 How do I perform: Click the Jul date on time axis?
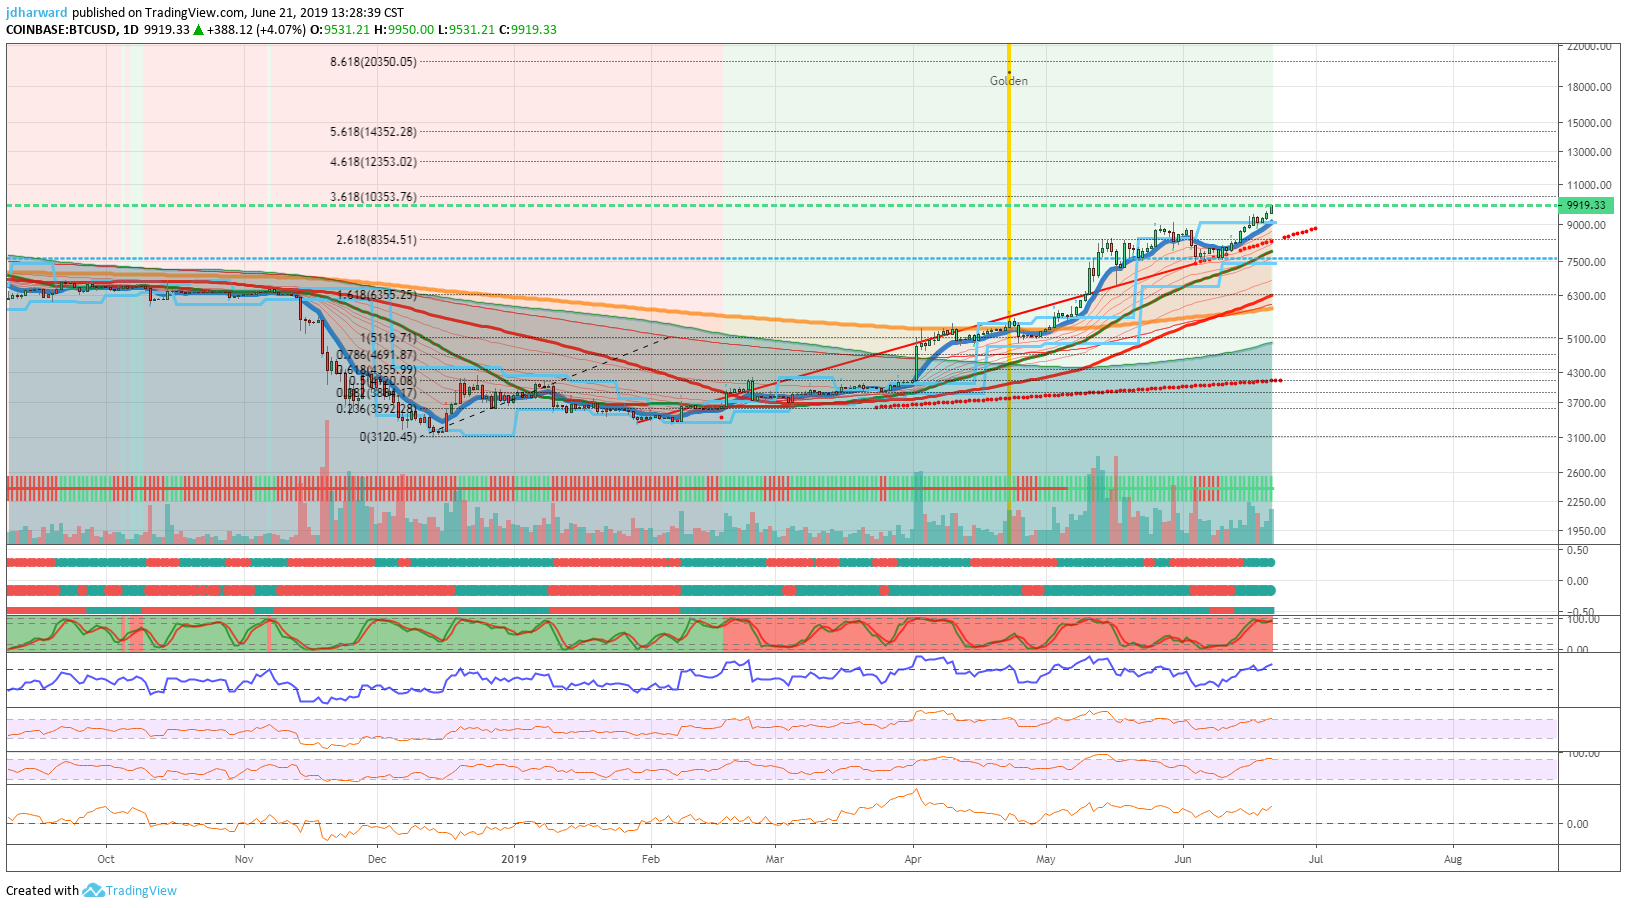click(1316, 859)
